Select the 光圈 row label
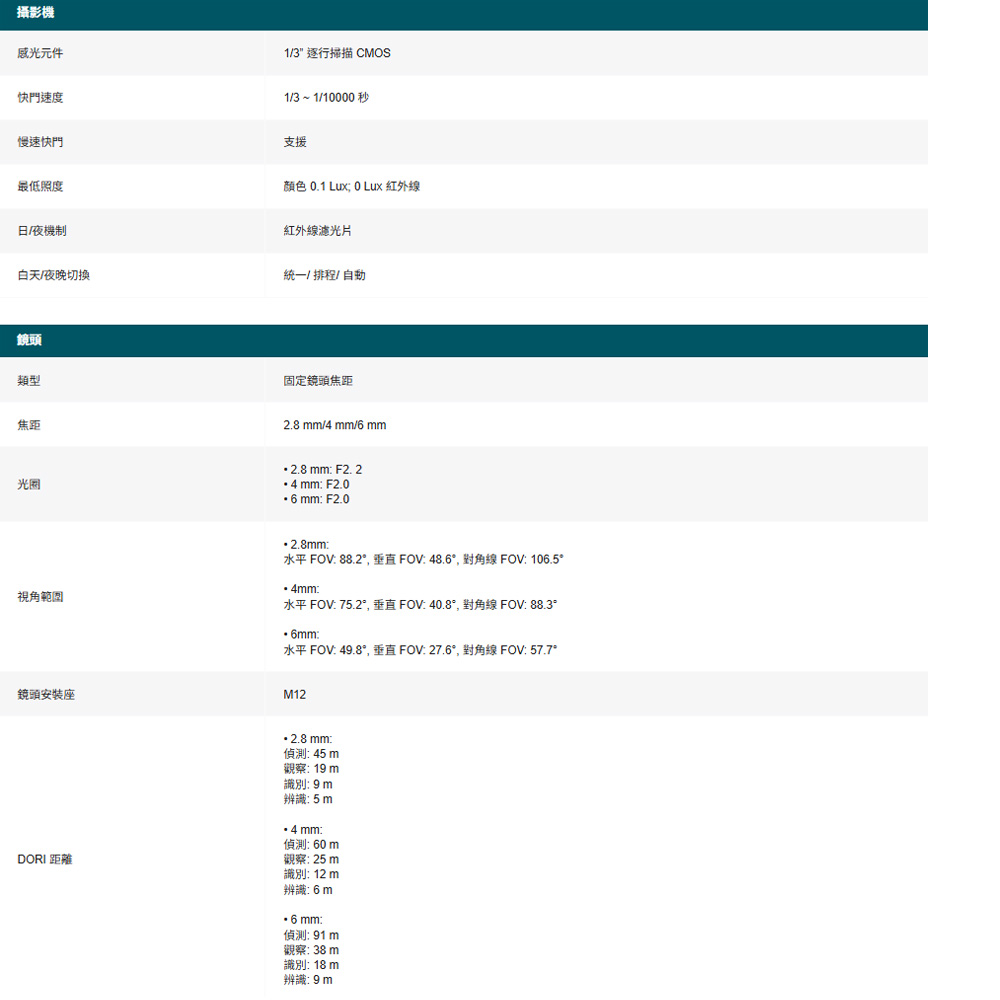The width and height of the screenshot is (1000, 1000). [x=29, y=484]
